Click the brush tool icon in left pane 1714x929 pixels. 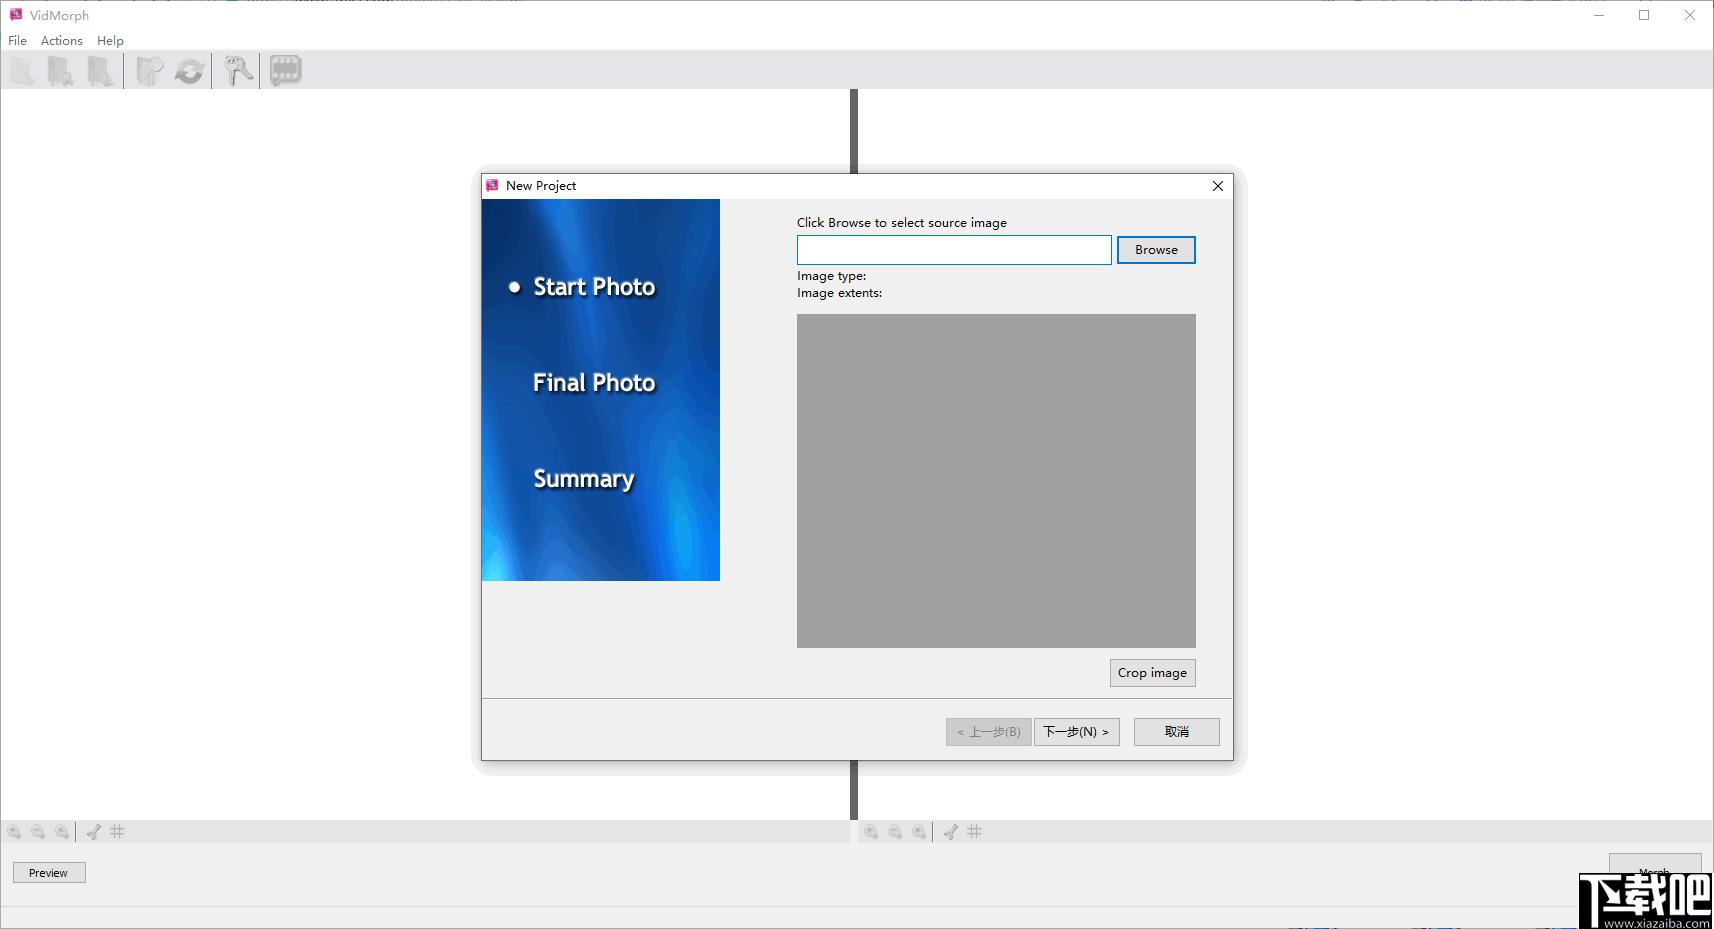[93, 832]
